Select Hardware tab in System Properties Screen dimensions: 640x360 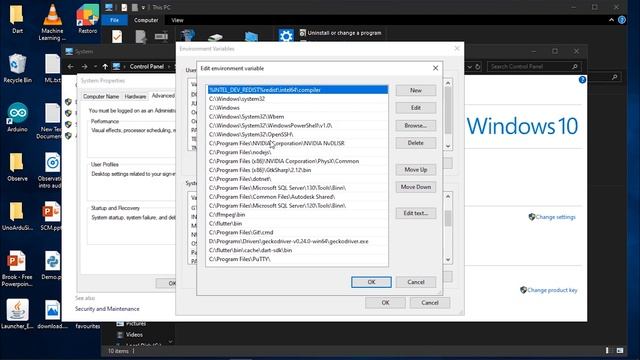click(x=135, y=96)
